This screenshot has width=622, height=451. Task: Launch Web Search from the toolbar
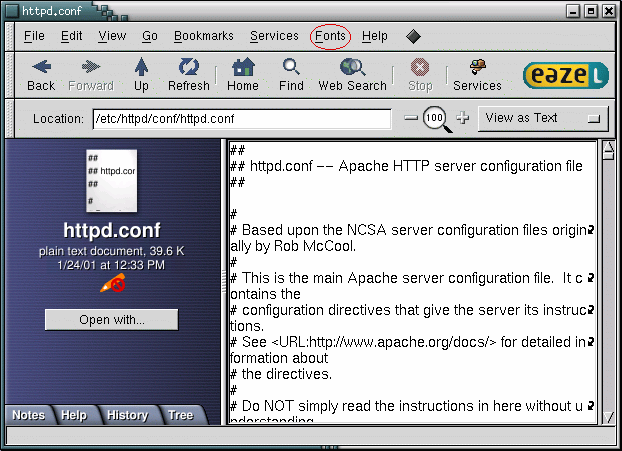click(352, 75)
